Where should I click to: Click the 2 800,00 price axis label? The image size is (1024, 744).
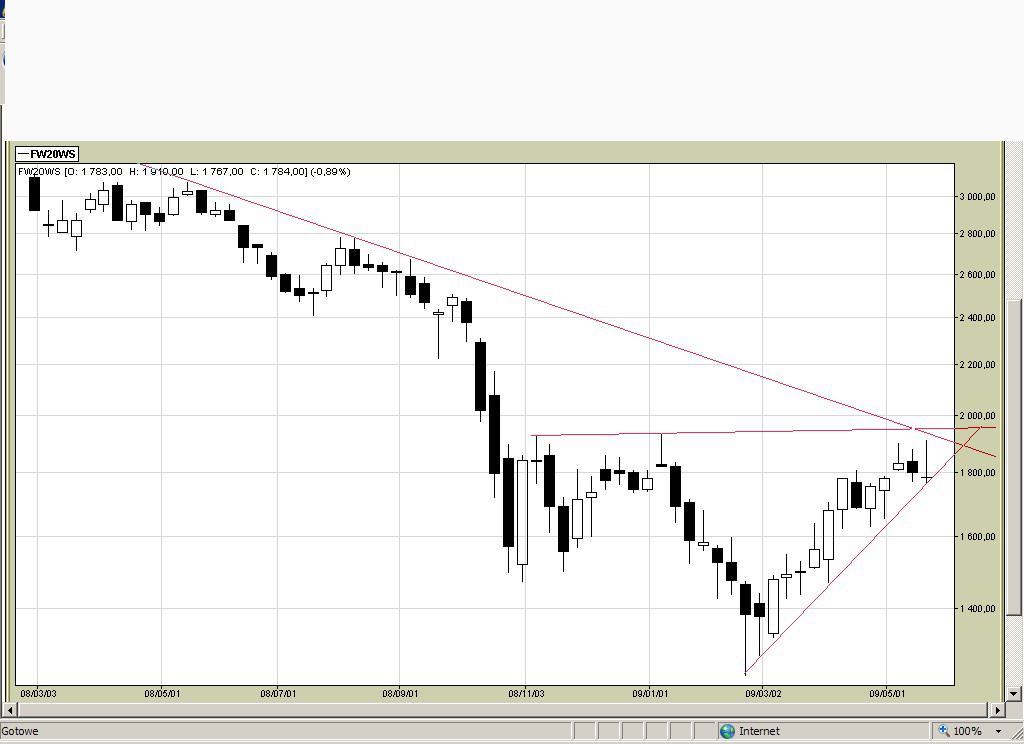(978, 234)
